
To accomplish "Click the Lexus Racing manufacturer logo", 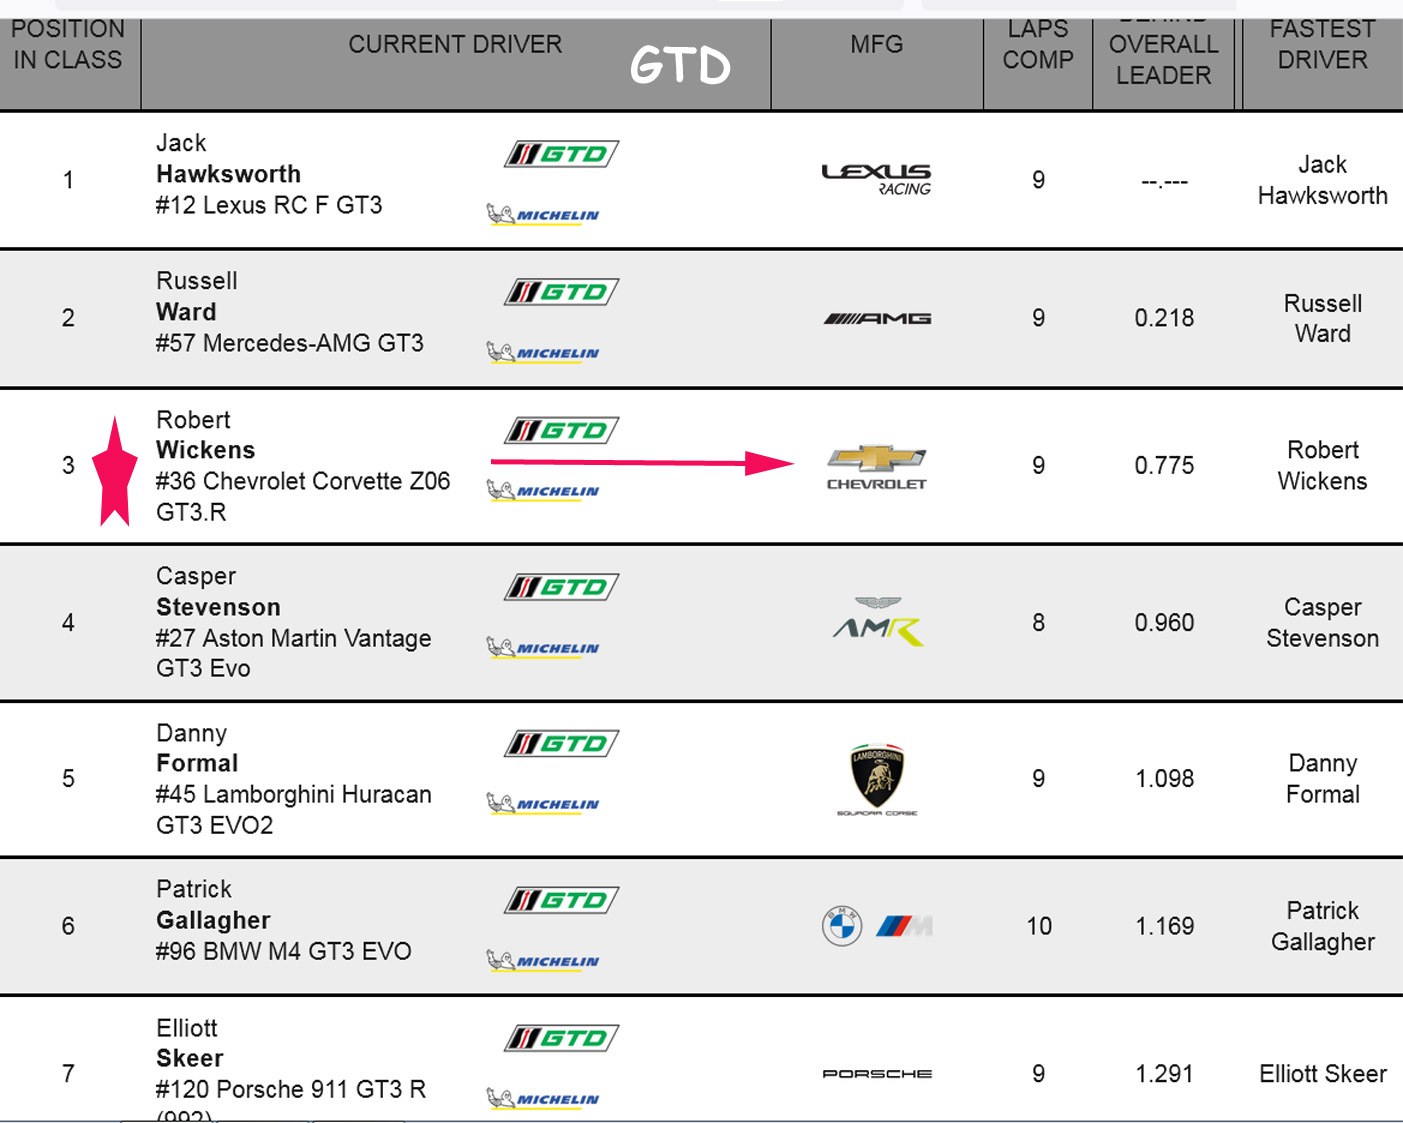I will (x=876, y=180).
